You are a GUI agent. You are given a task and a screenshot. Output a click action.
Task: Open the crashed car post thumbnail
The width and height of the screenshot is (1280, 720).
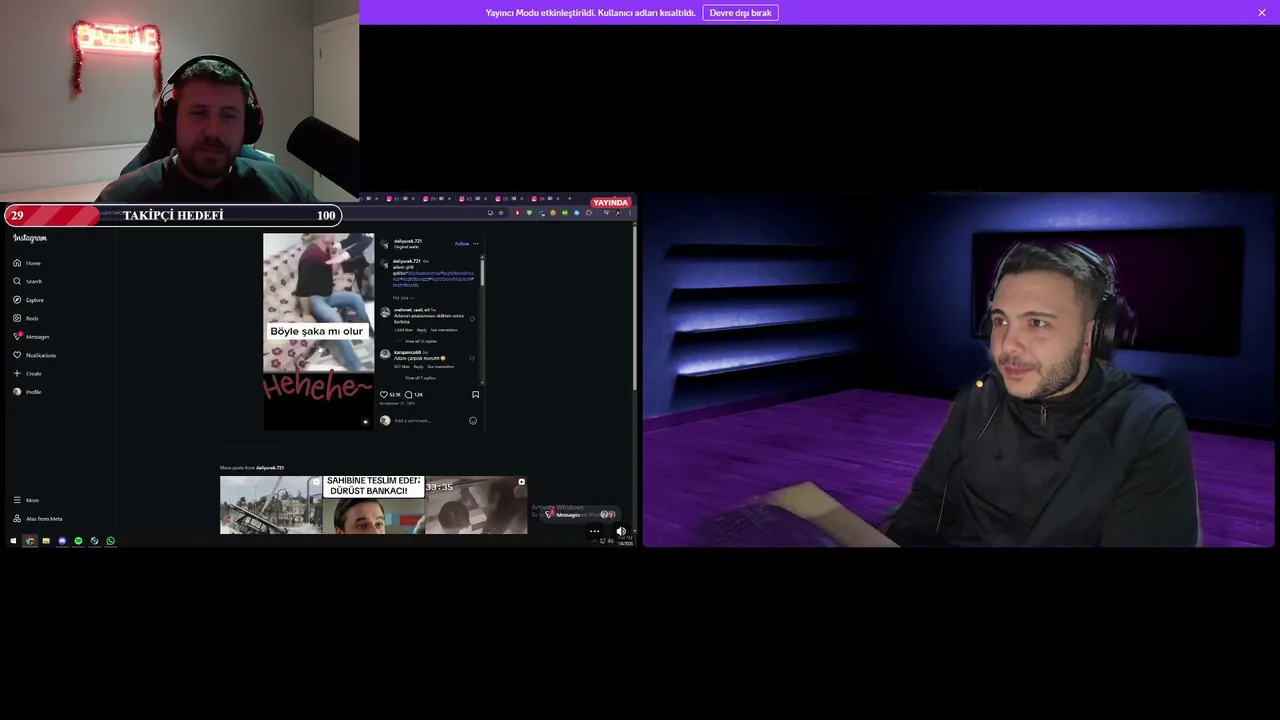tap(271, 505)
